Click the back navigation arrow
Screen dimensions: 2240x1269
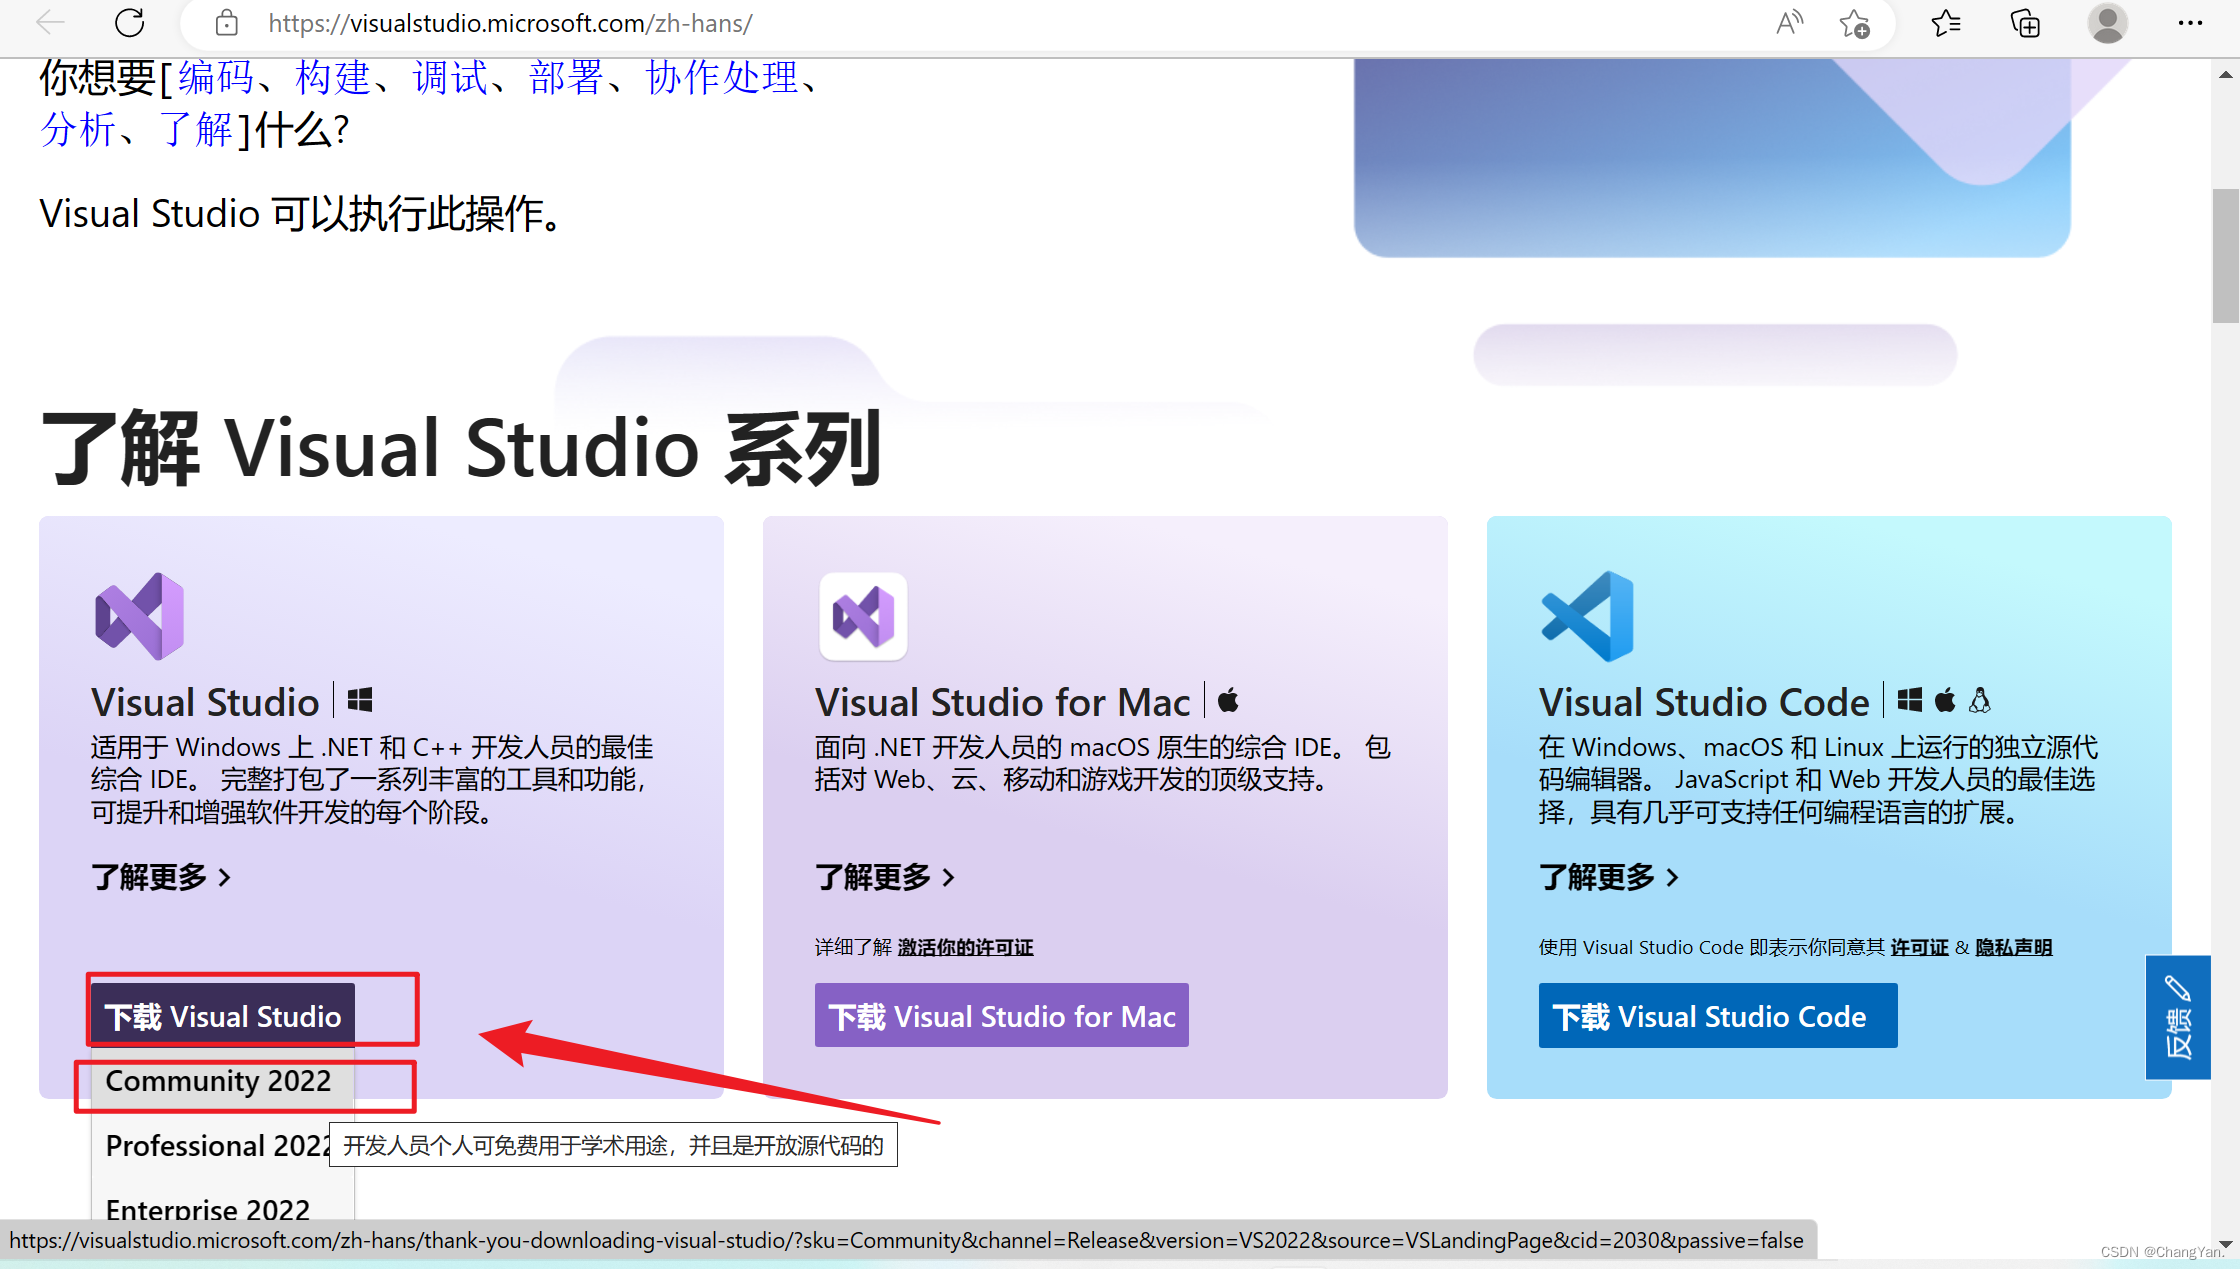(48, 22)
